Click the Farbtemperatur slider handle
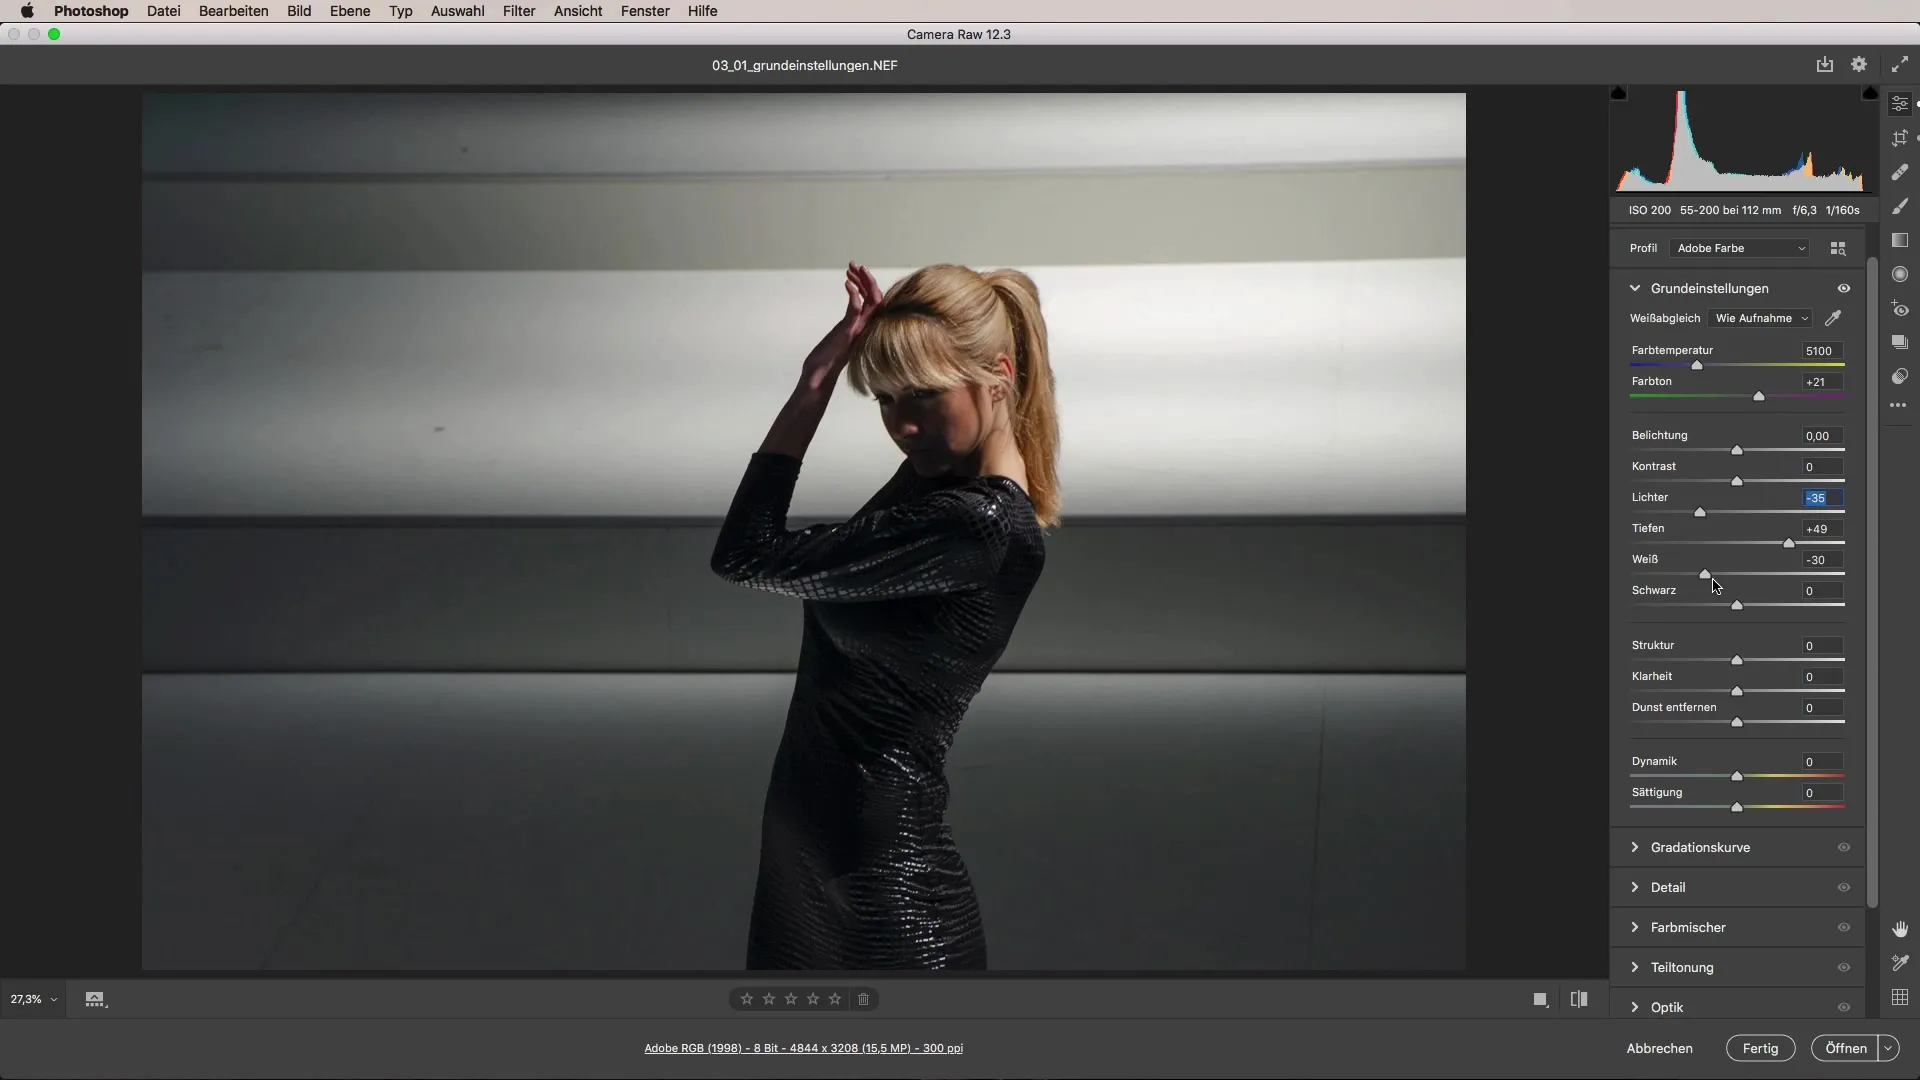Screen dimensions: 1920x1080 pos(1697,366)
